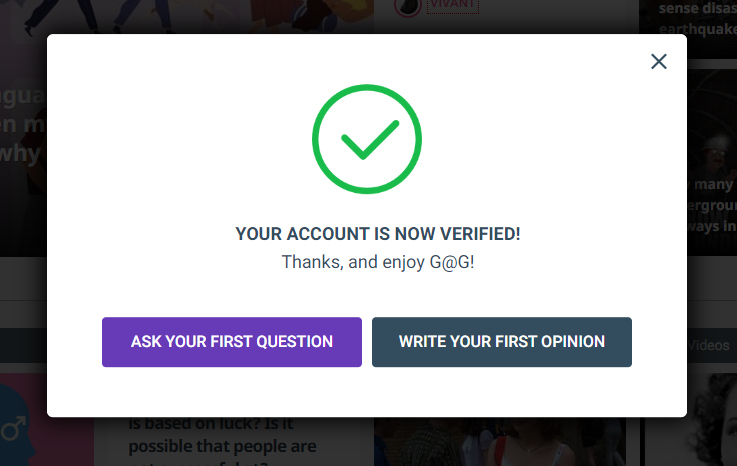Click the male symbol icon in background
Screen dimensions: 737x466
[13, 428]
